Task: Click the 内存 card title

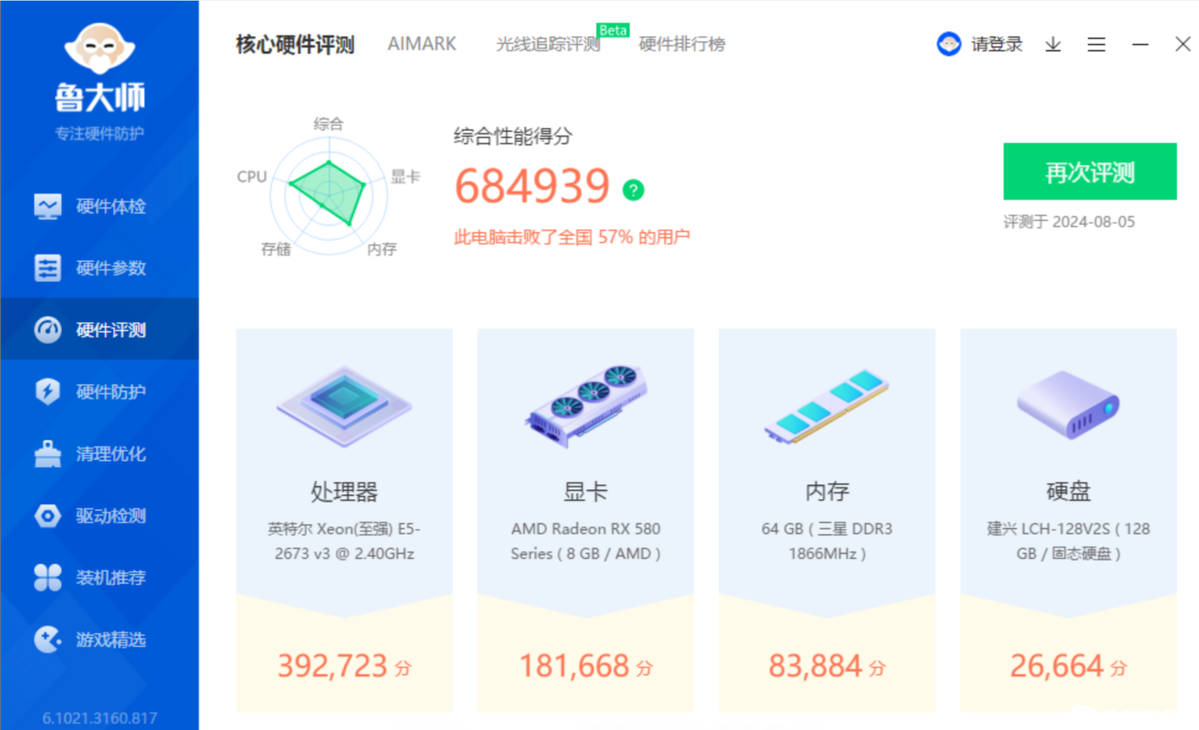Action: coord(827,492)
